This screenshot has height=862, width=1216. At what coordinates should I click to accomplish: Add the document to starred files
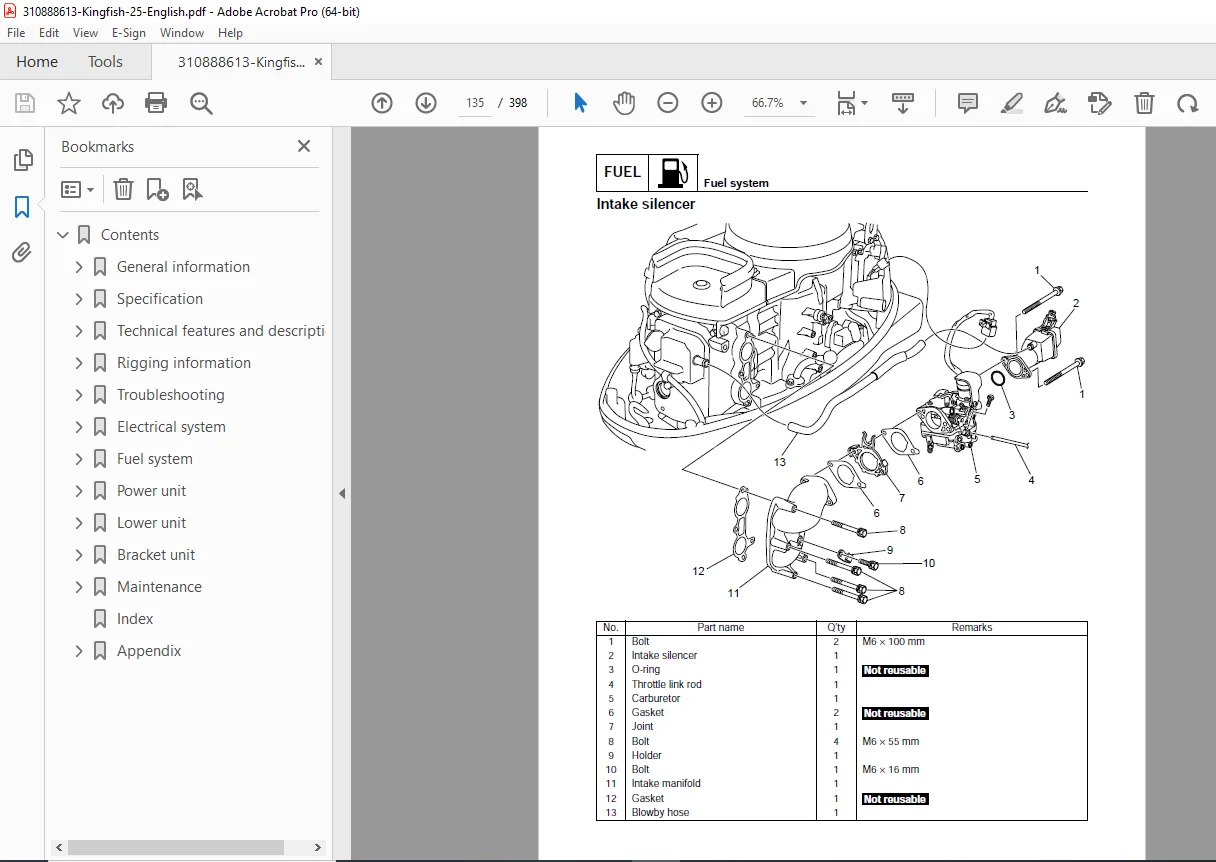(68, 103)
